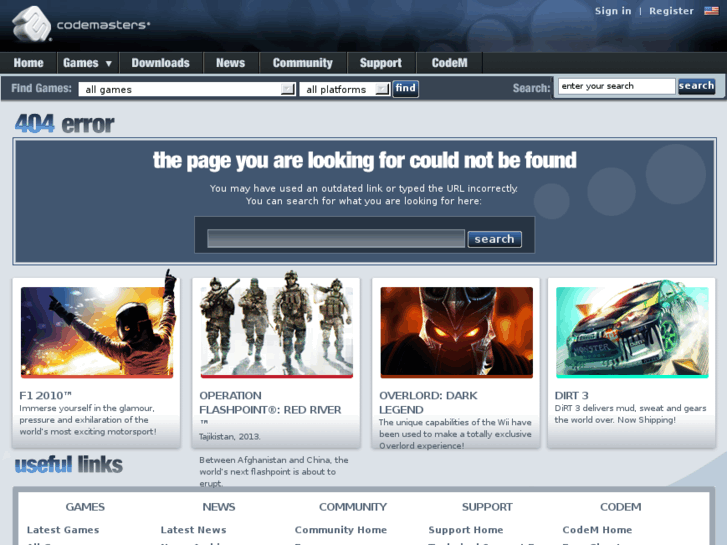Viewport: 727px width, 545px height.
Task: Focus the top 'enter your search' field
Action: 616,86
